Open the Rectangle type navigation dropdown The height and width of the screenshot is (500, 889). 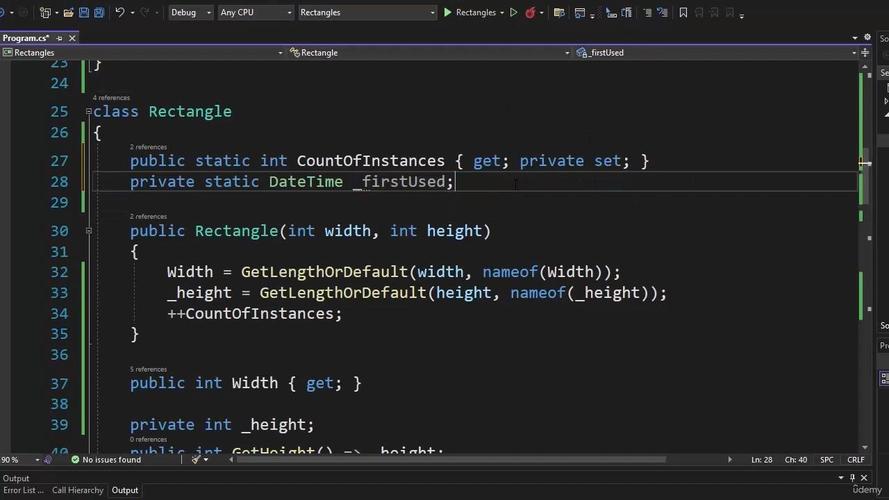[429, 53]
